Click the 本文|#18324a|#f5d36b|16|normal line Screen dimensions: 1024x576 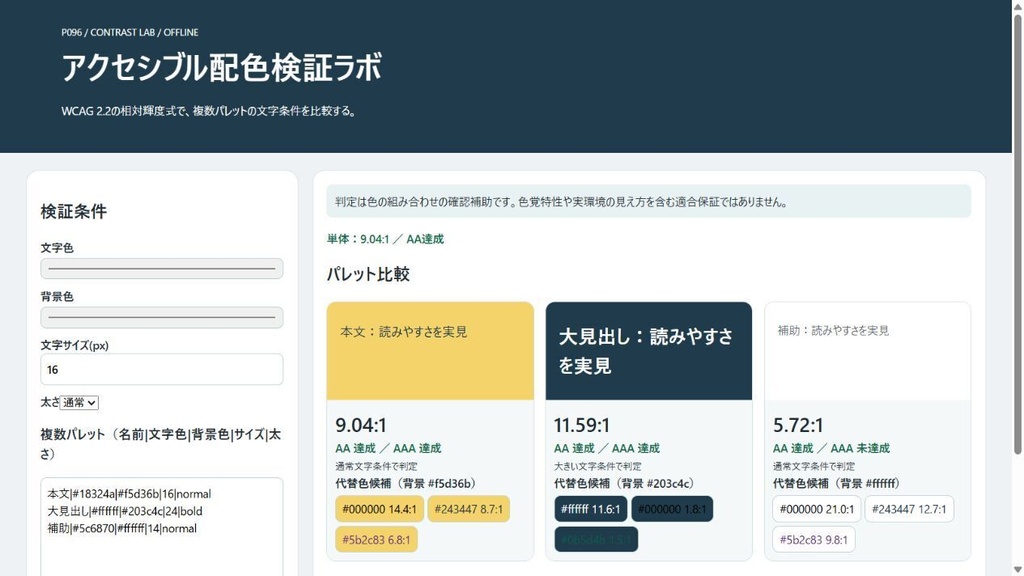coord(129,494)
